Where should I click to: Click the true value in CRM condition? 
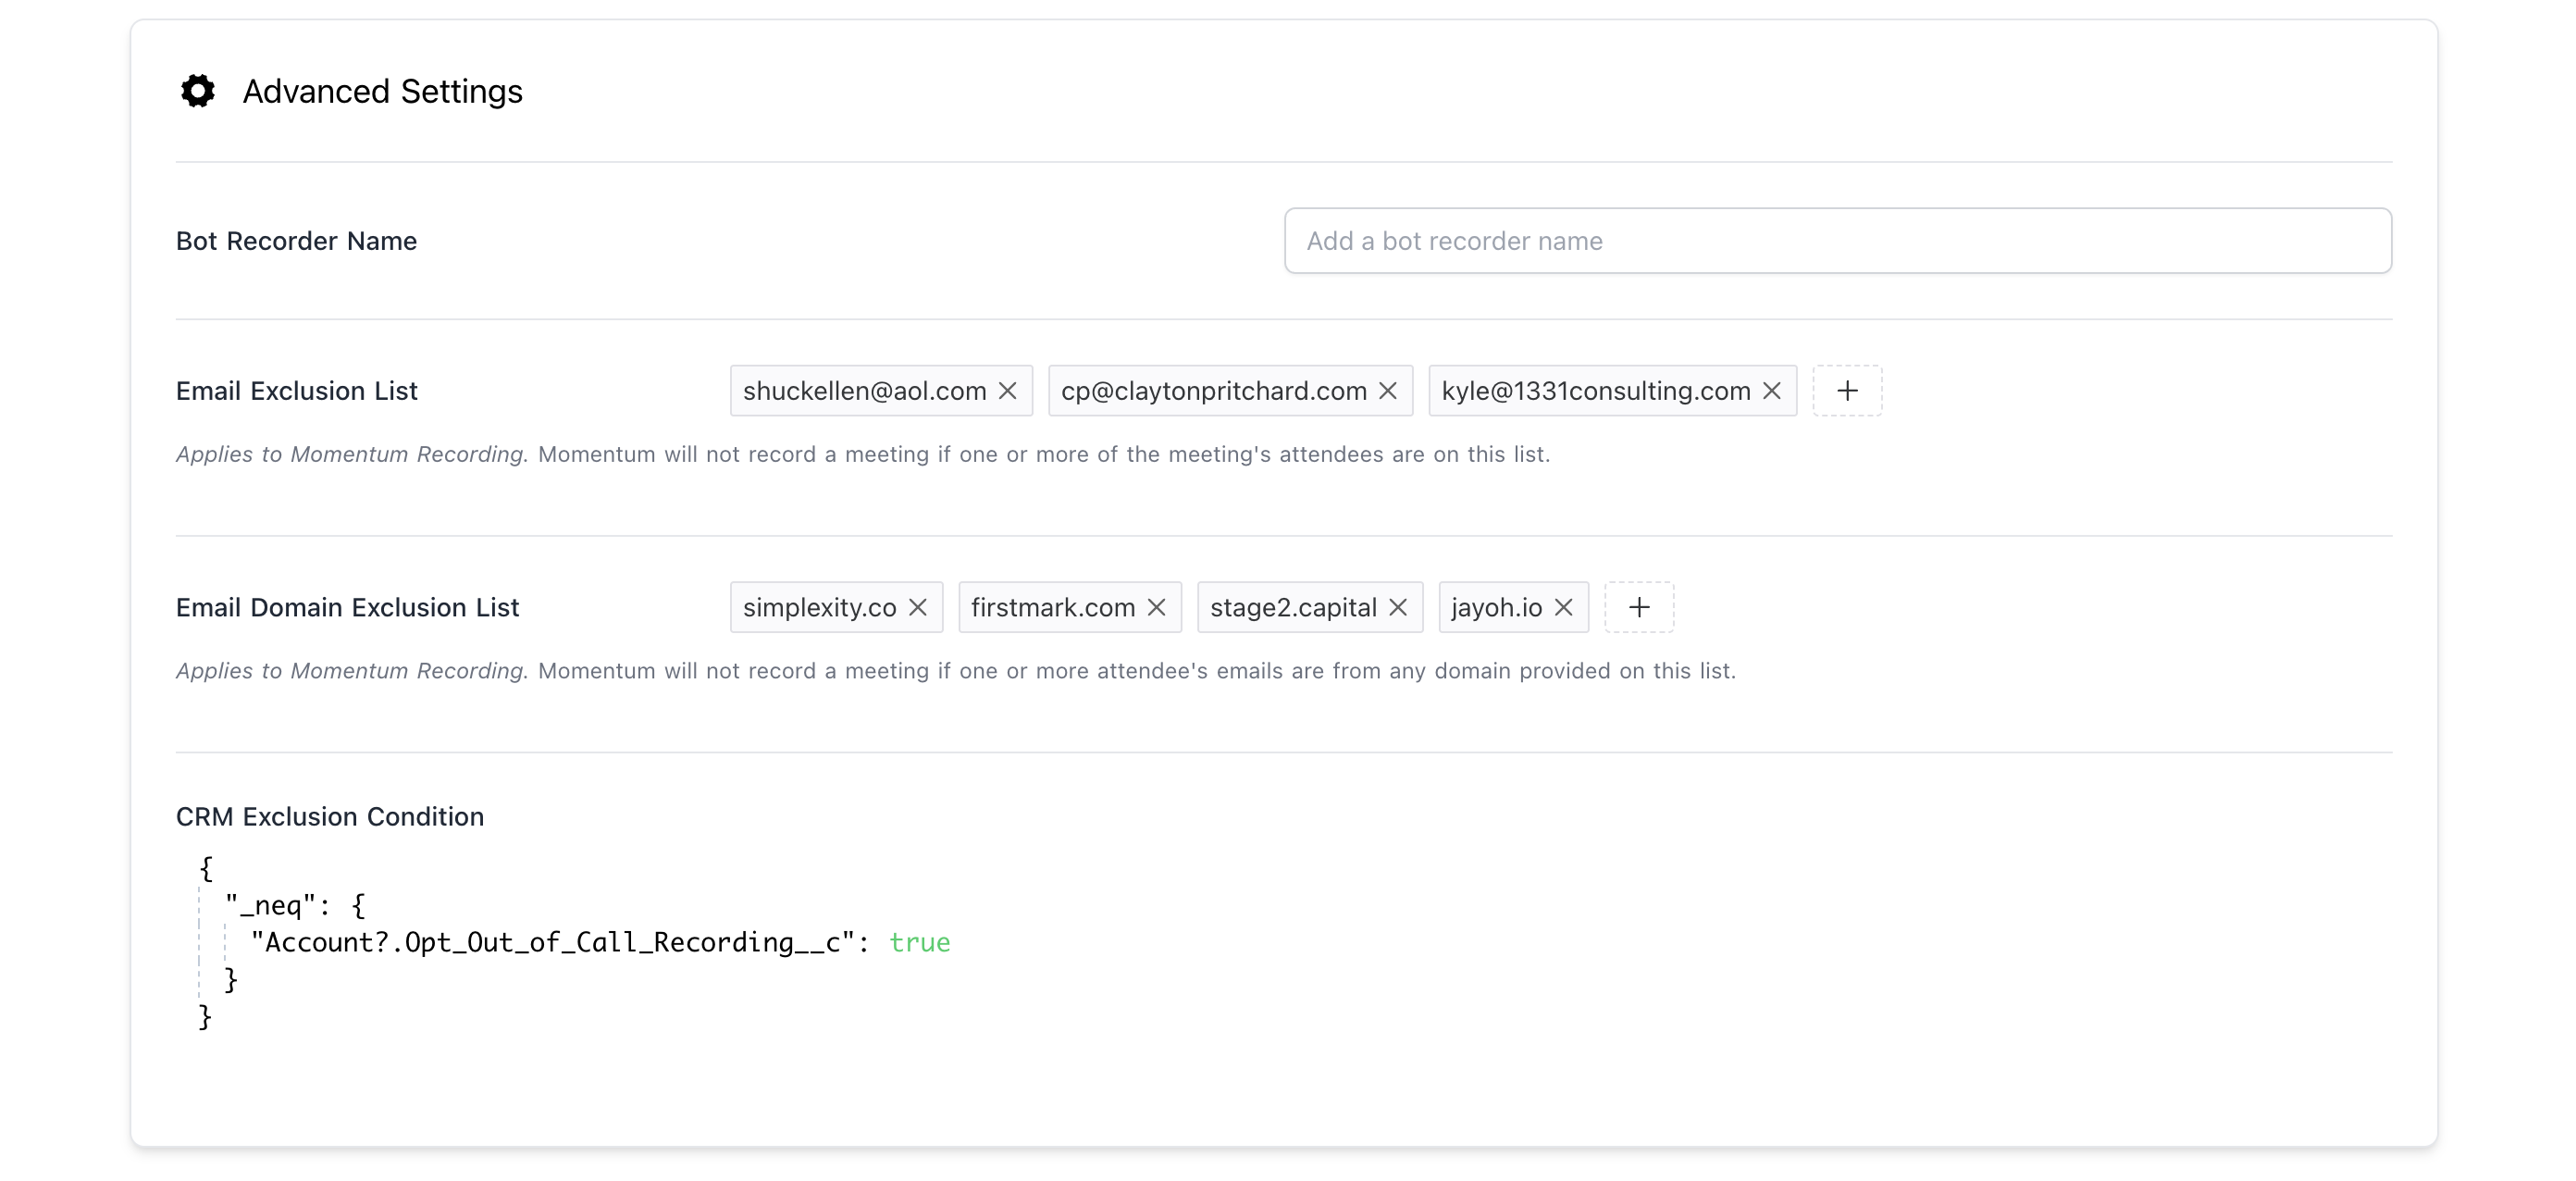point(919,942)
